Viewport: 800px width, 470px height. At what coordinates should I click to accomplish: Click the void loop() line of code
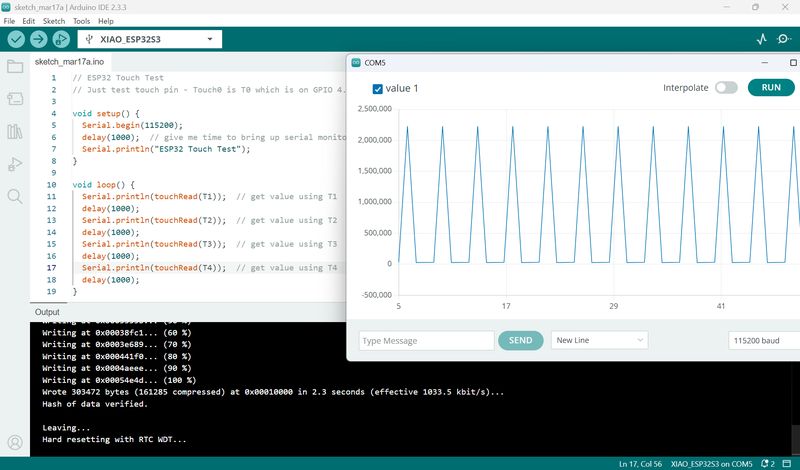pyautogui.click(x=104, y=185)
